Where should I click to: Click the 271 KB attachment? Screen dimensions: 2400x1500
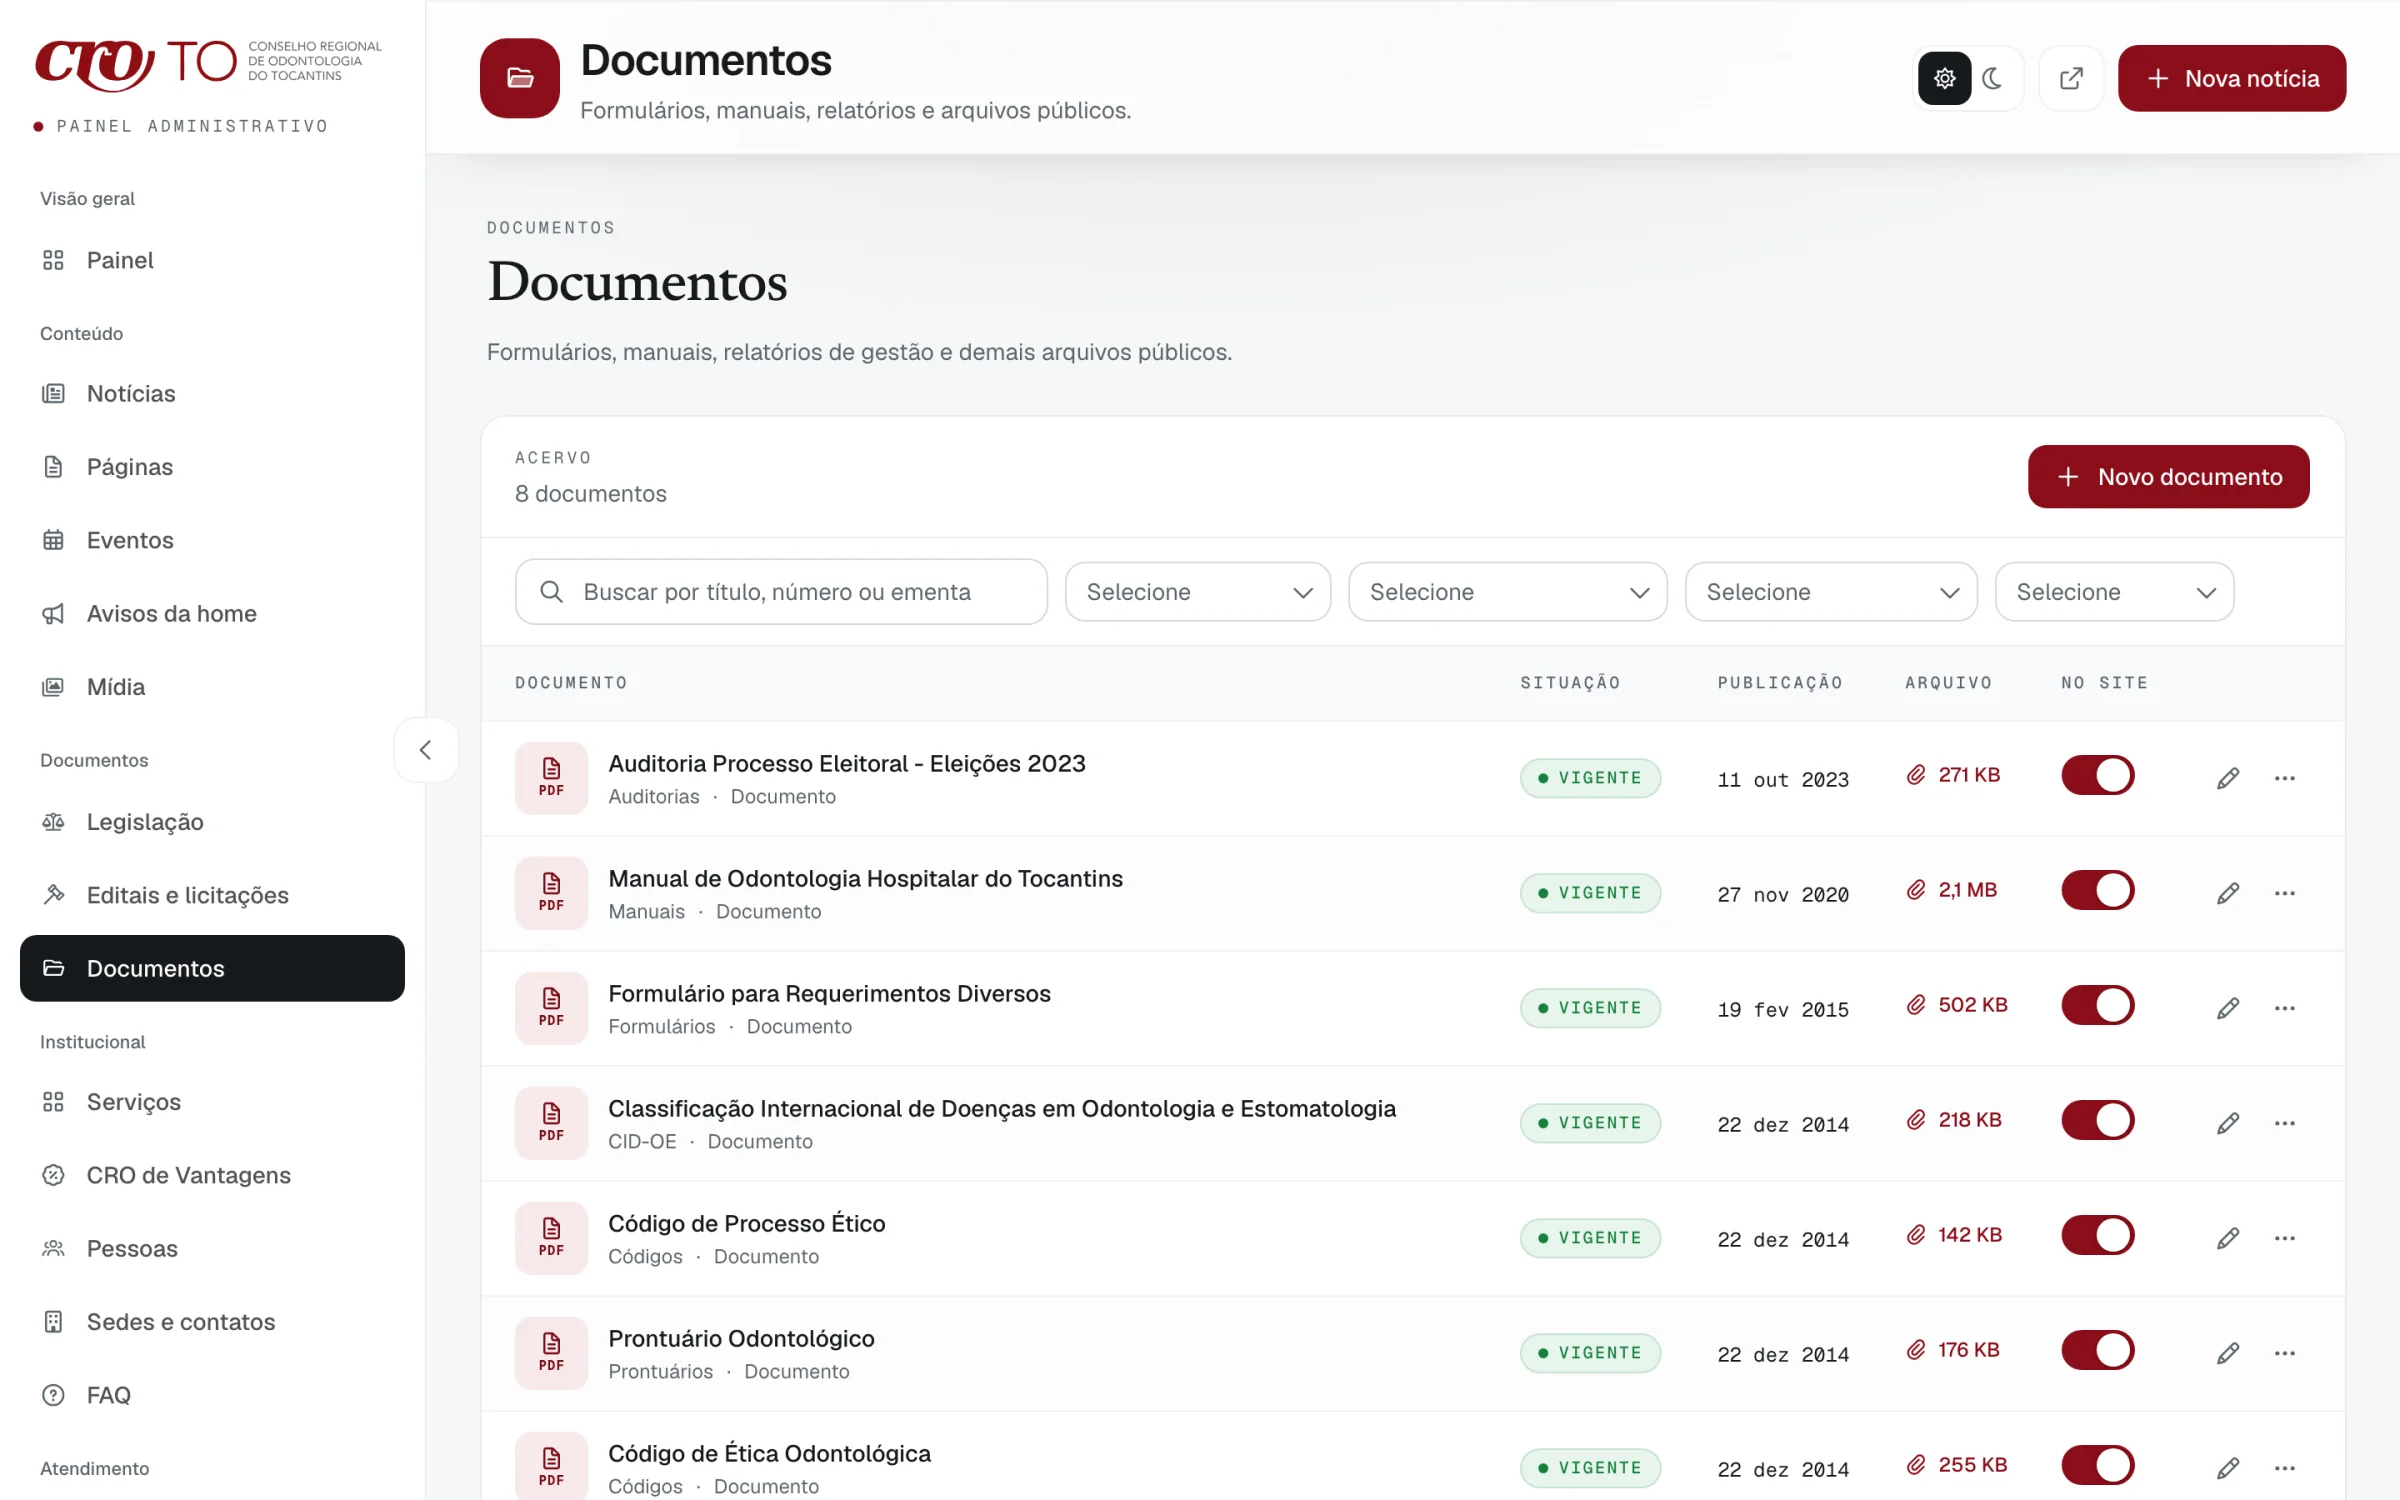pos(1953,775)
